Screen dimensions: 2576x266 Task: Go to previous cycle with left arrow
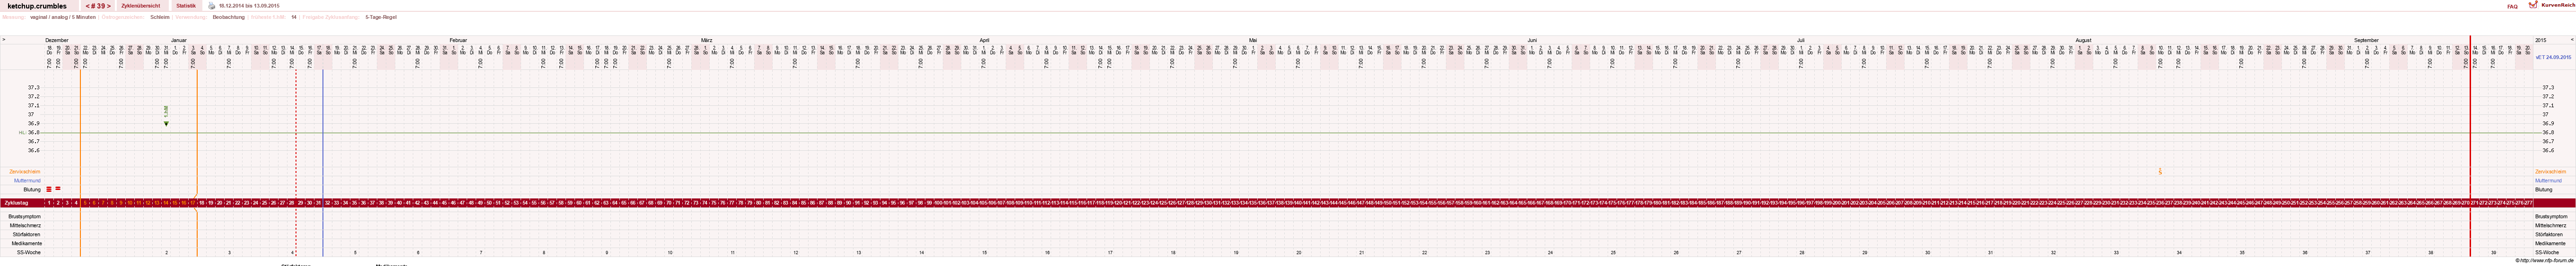tap(88, 6)
